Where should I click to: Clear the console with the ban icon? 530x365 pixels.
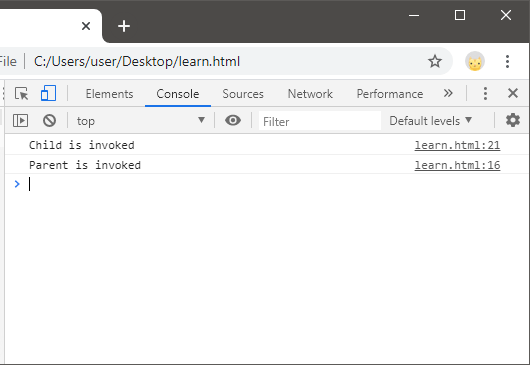click(49, 121)
